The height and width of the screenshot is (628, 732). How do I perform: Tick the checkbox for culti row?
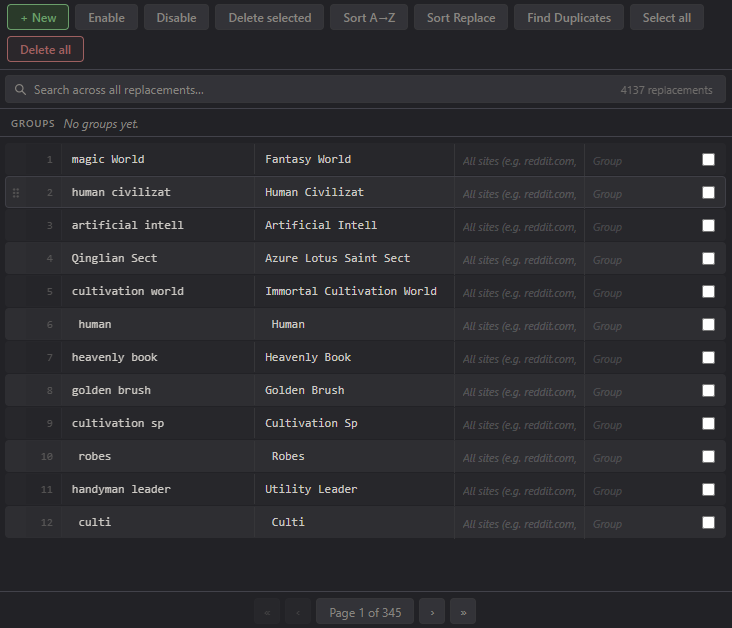(x=708, y=522)
